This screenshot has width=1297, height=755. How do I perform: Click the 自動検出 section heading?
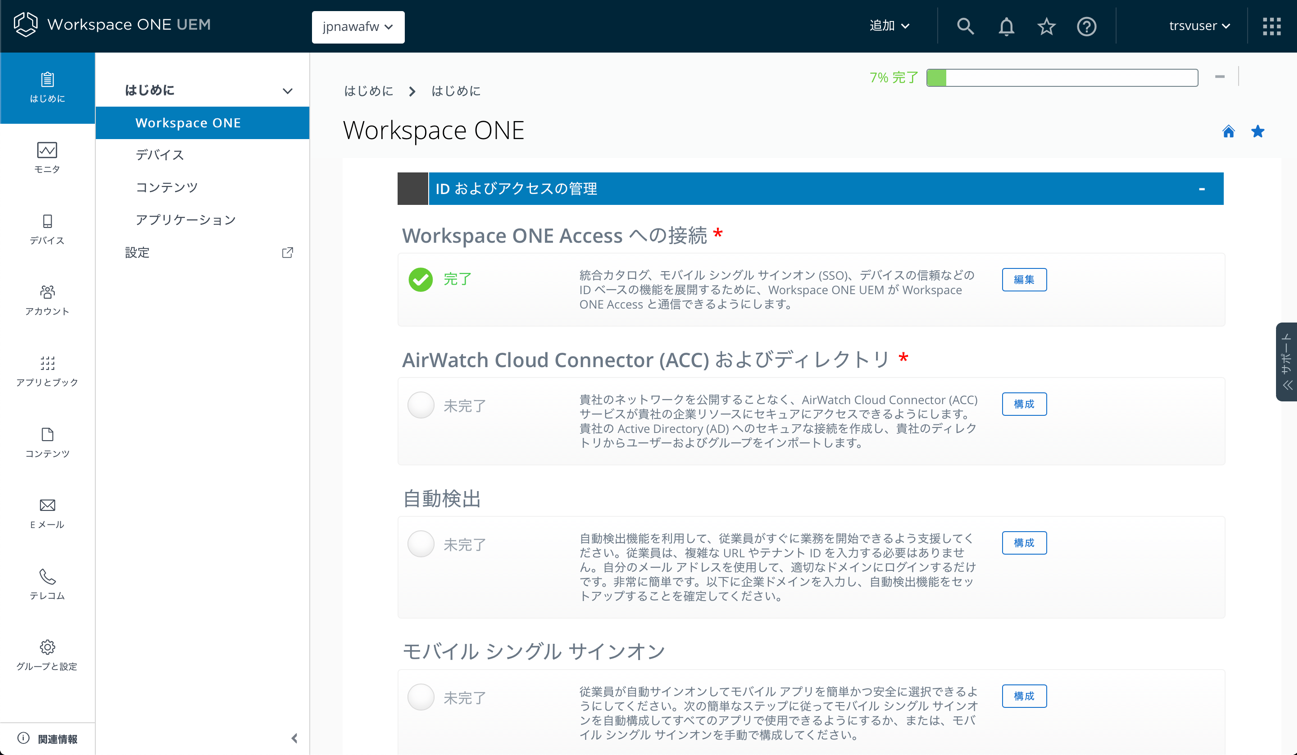point(442,499)
